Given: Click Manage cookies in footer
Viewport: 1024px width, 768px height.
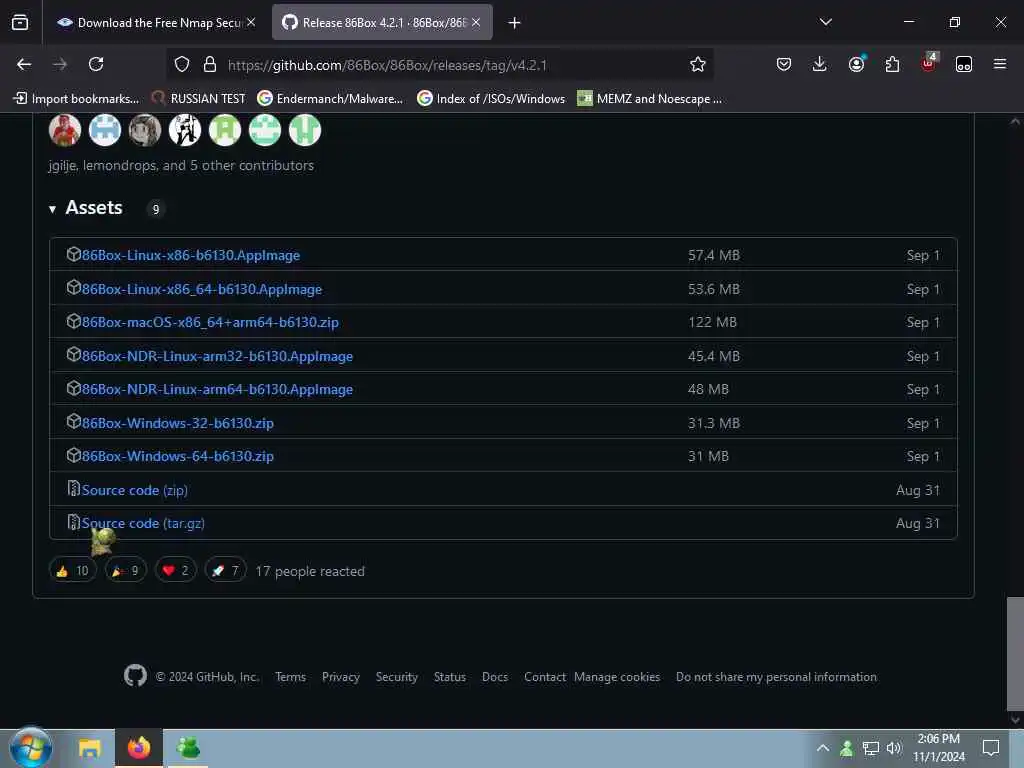Looking at the screenshot, I should (x=616, y=677).
